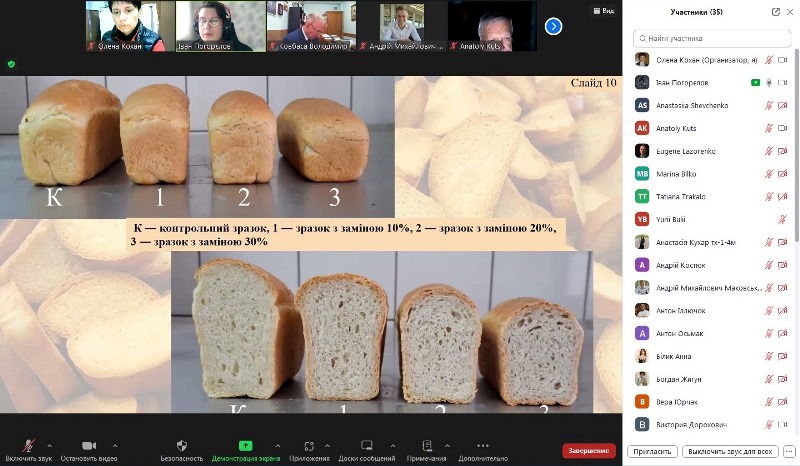Toggle camera icon for Олена Кохан (Организатор)
The width and height of the screenshot is (800, 466).
click(x=783, y=60)
